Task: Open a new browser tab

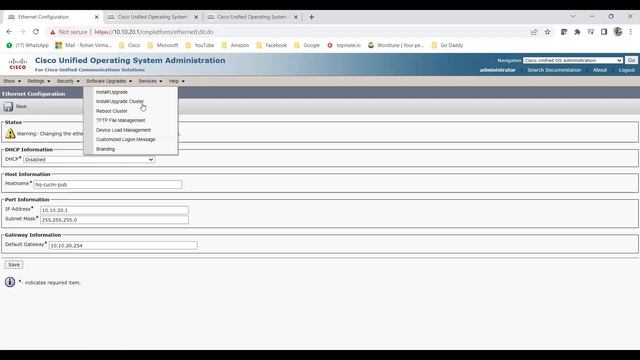Action: 311,17
